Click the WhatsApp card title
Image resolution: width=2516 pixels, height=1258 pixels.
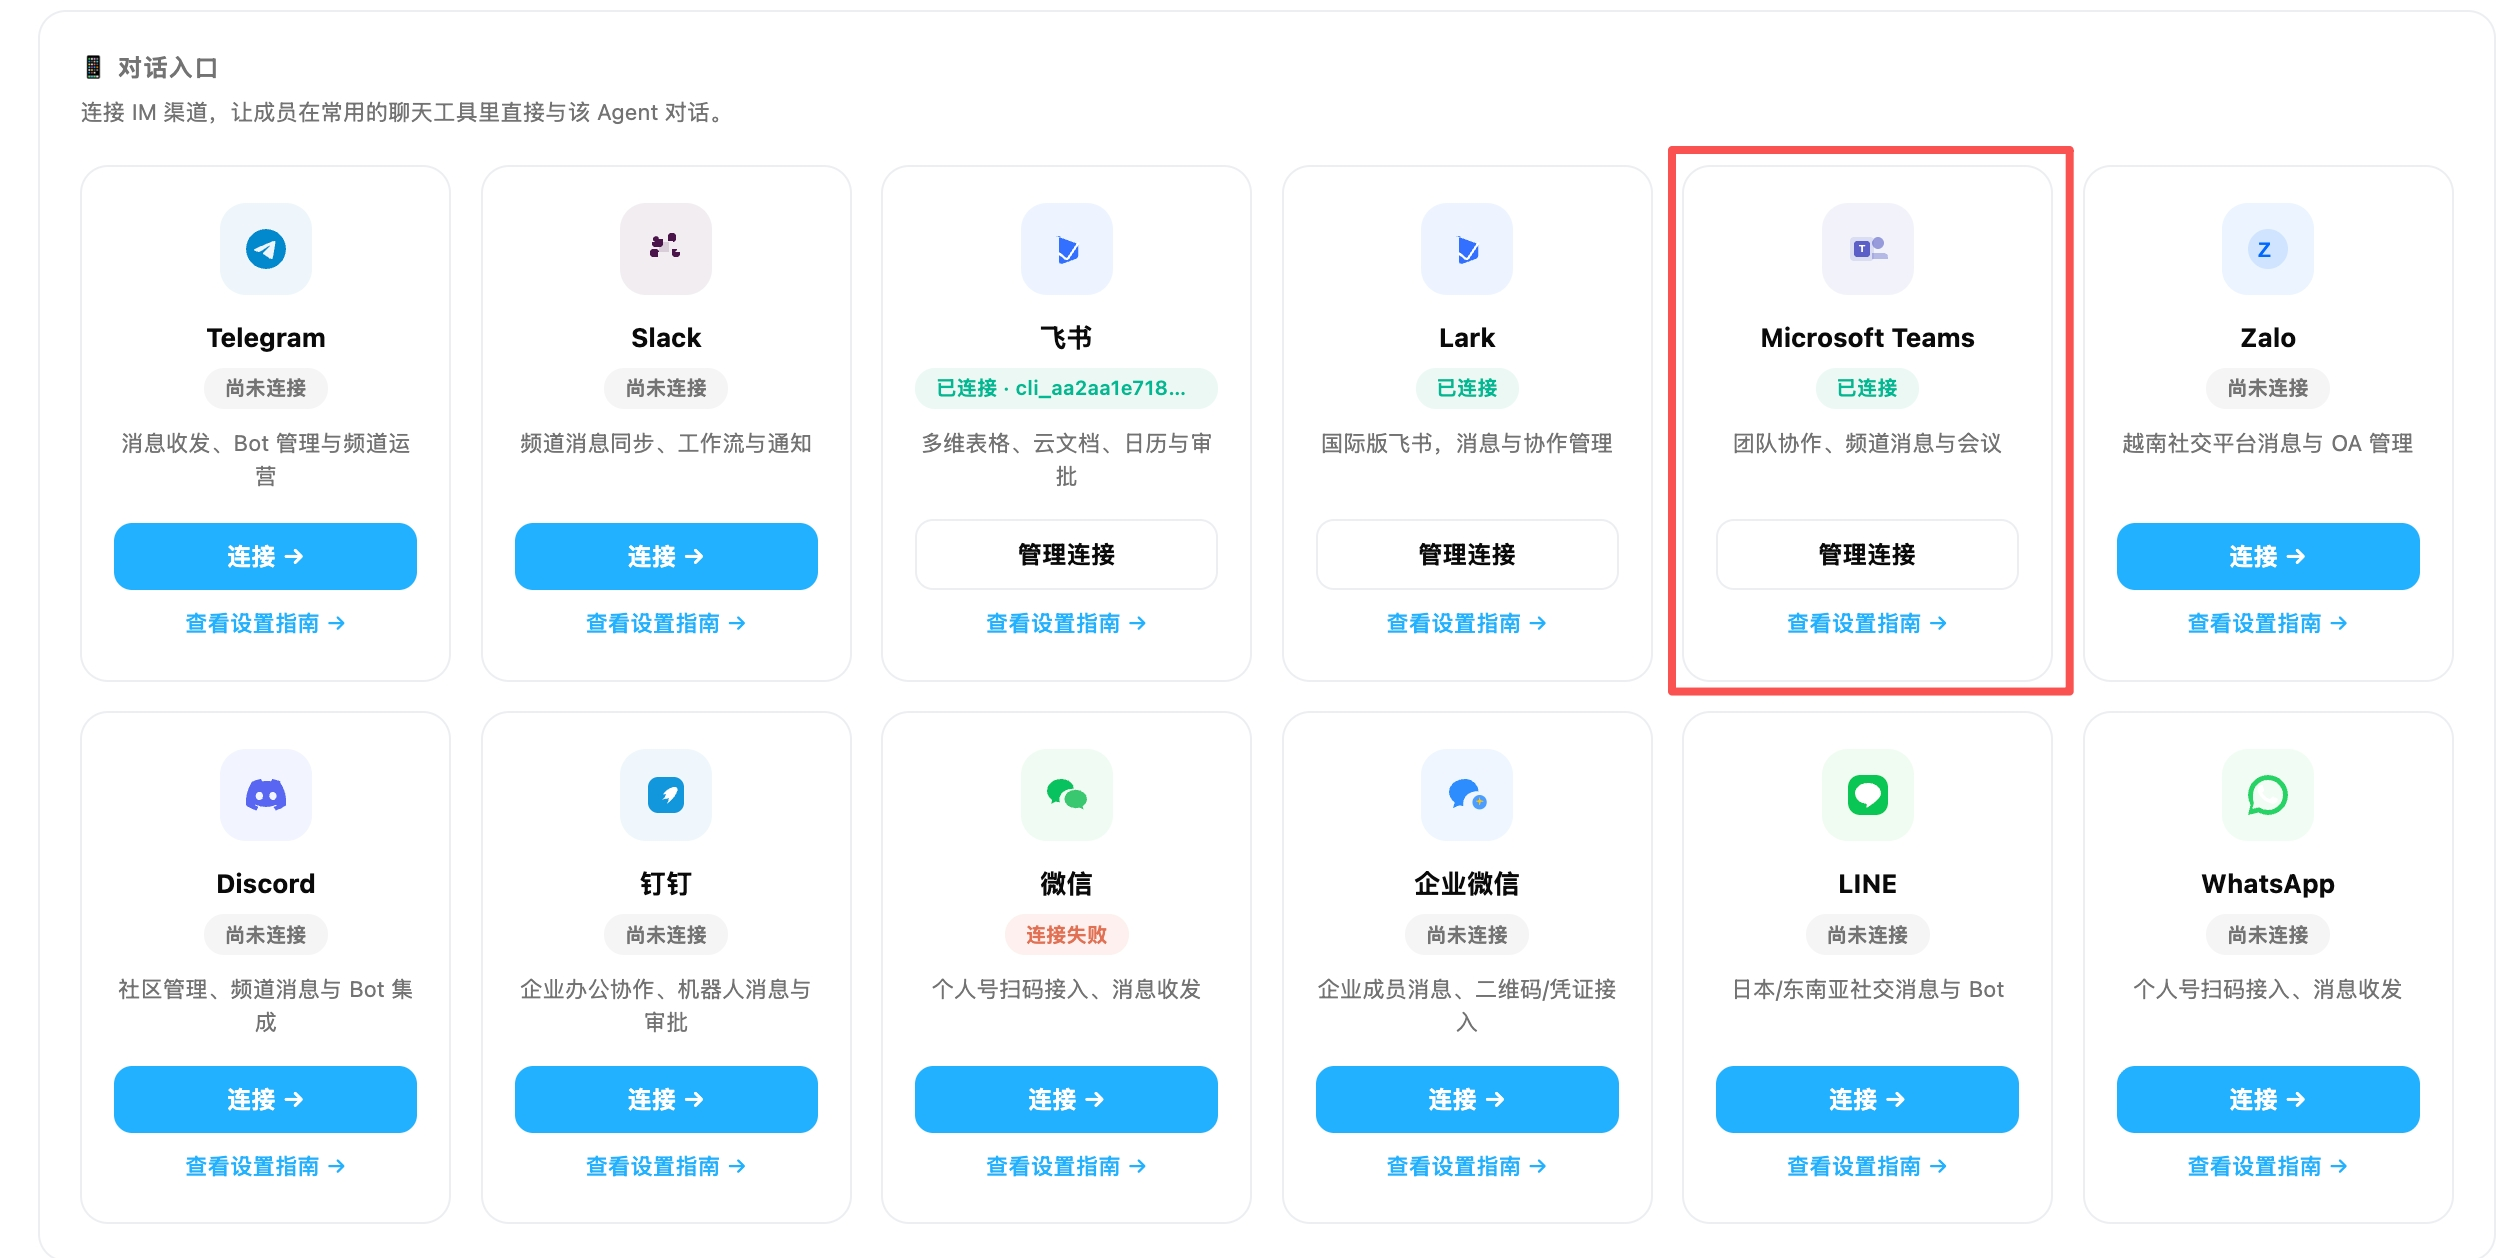[2268, 884]
